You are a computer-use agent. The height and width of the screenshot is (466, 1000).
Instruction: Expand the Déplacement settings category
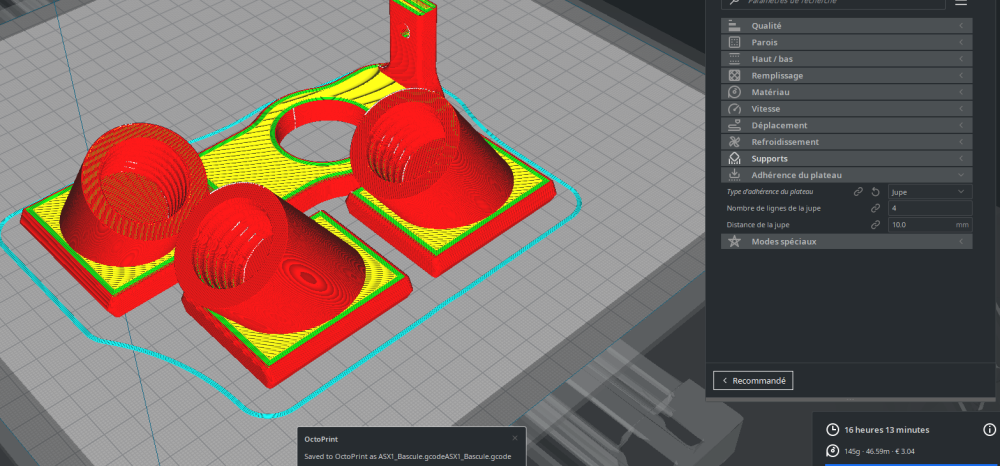pyautogui.click(x=846, y=126)
